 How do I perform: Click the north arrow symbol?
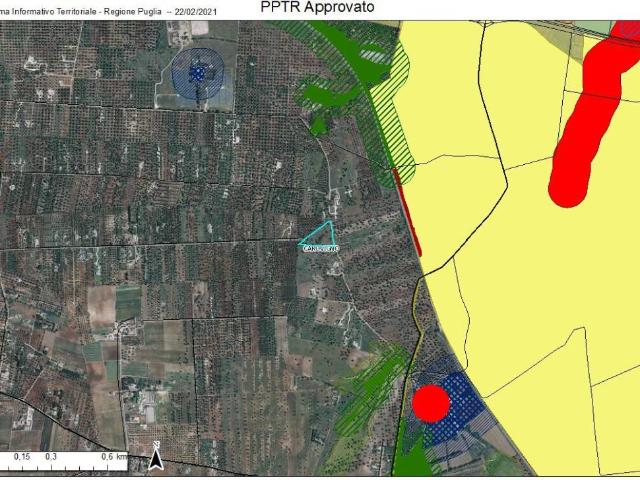(x=156, y=456)
